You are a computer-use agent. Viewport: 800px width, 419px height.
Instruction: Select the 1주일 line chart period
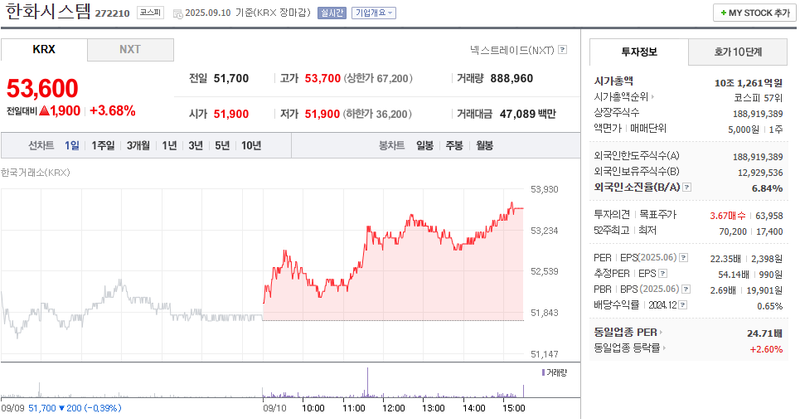pyautogui.click(x=103, y=145)
